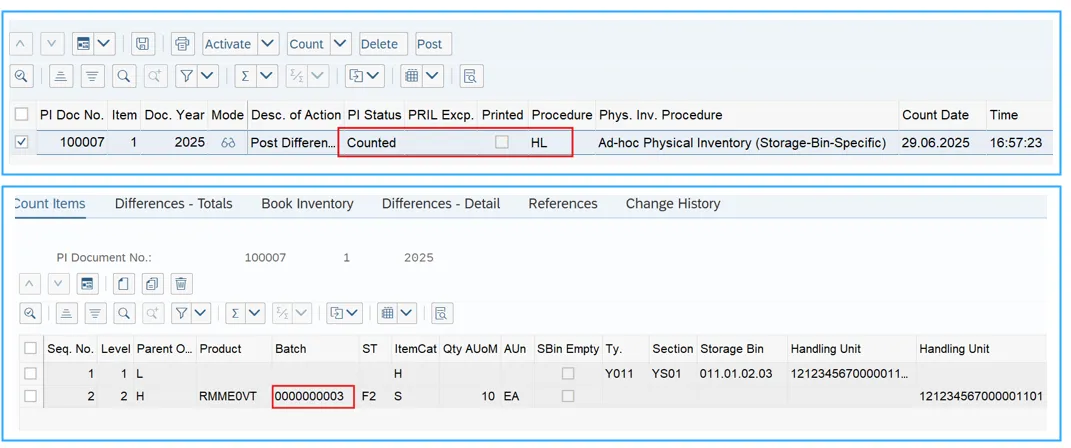The image size is (1071, 448).
Task: Sort descending in the Count Items toolbar
Action: [95, 314]
